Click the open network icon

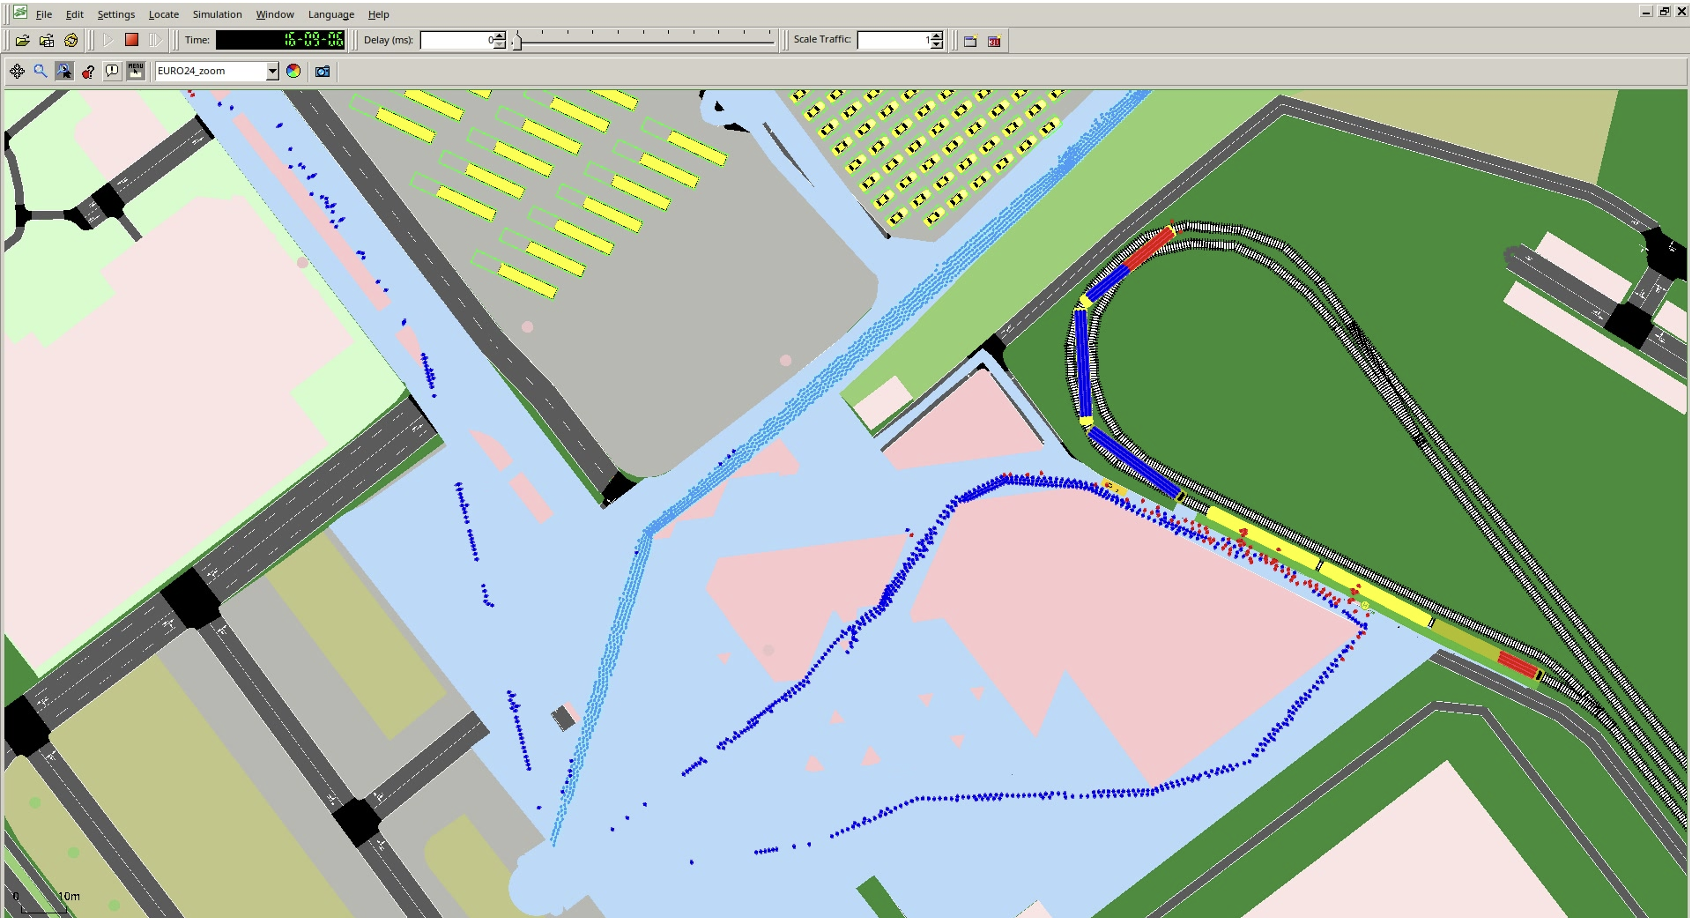tap(47, 41)
